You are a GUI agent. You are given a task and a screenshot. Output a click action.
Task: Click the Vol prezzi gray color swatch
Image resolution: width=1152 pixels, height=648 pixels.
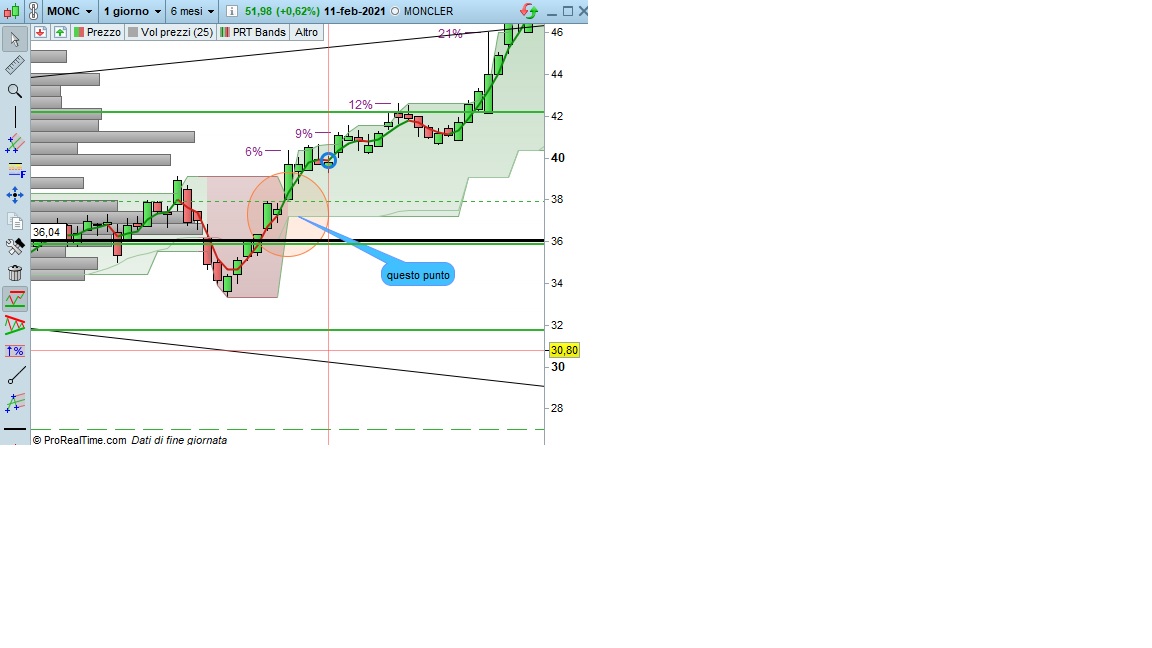click(133, 32)
